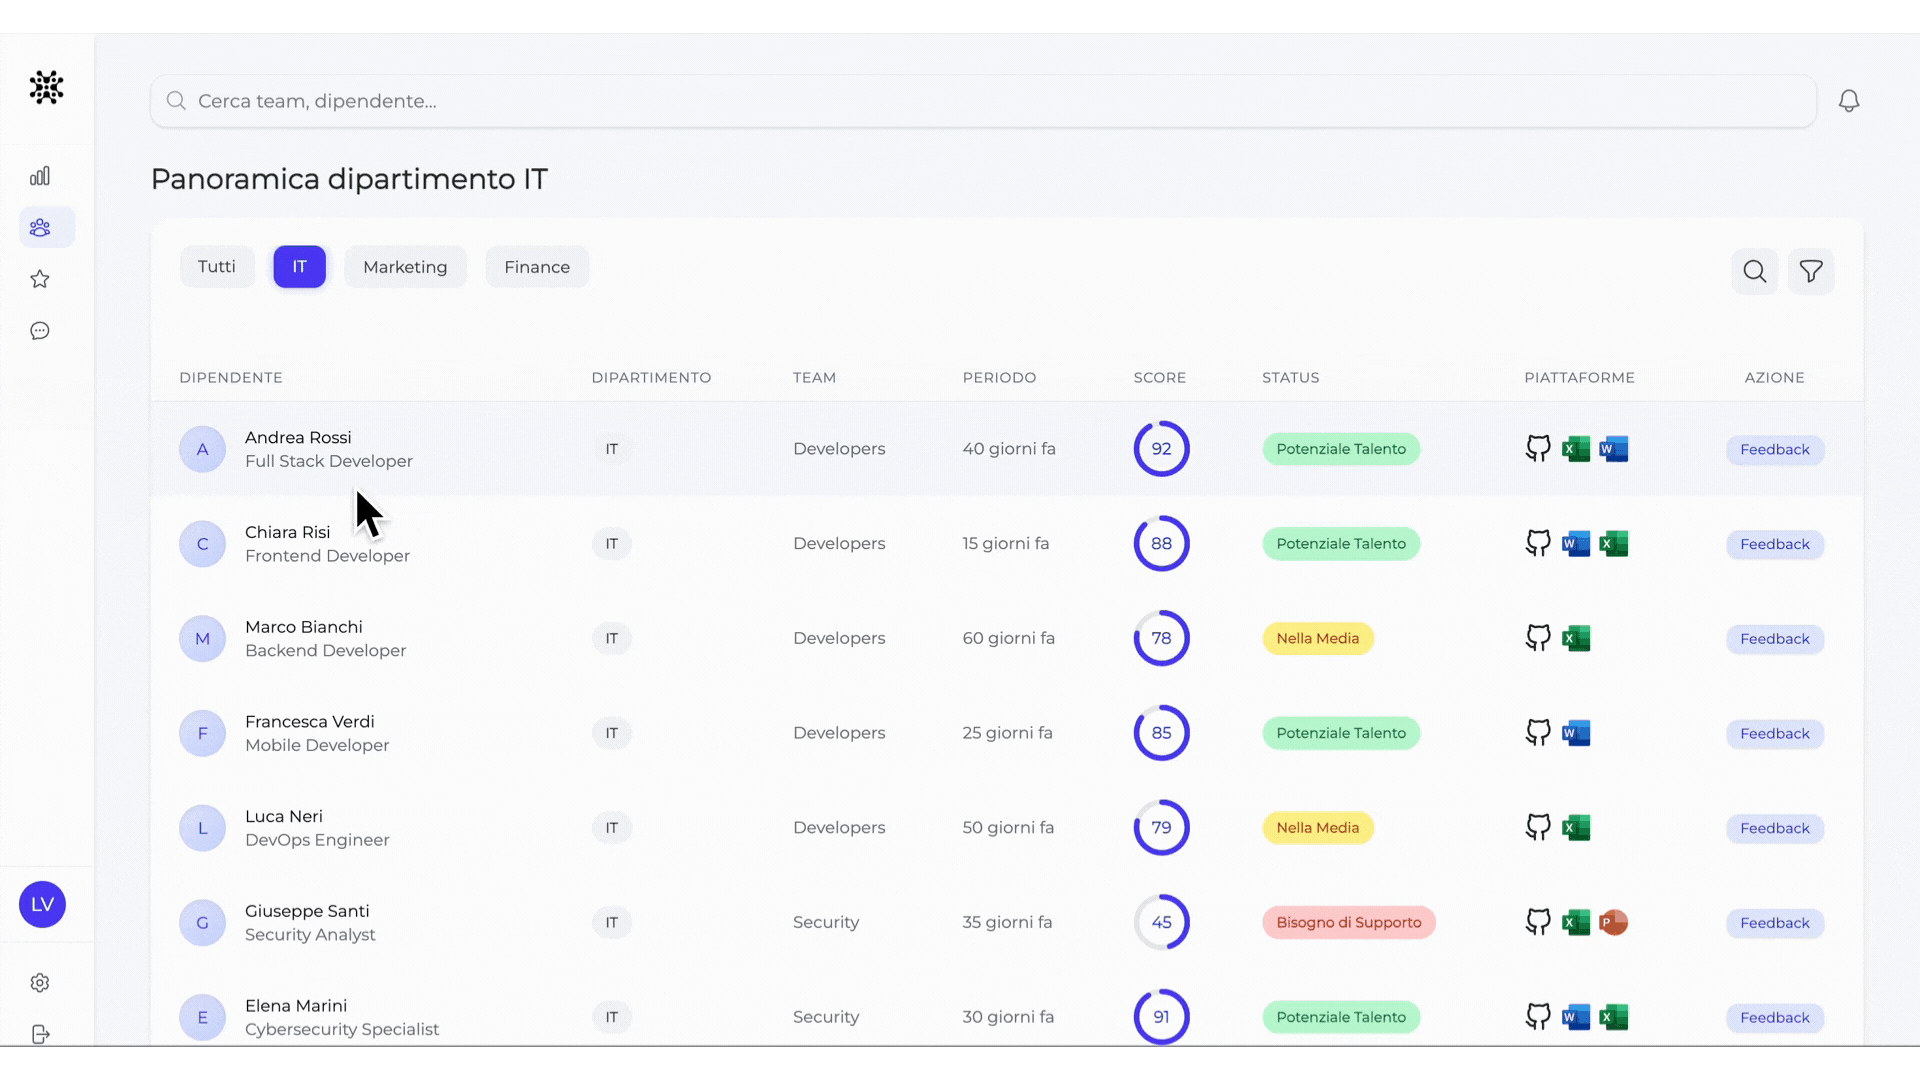Click the Bisogno di Supporto status badge

pos(1349,922)
